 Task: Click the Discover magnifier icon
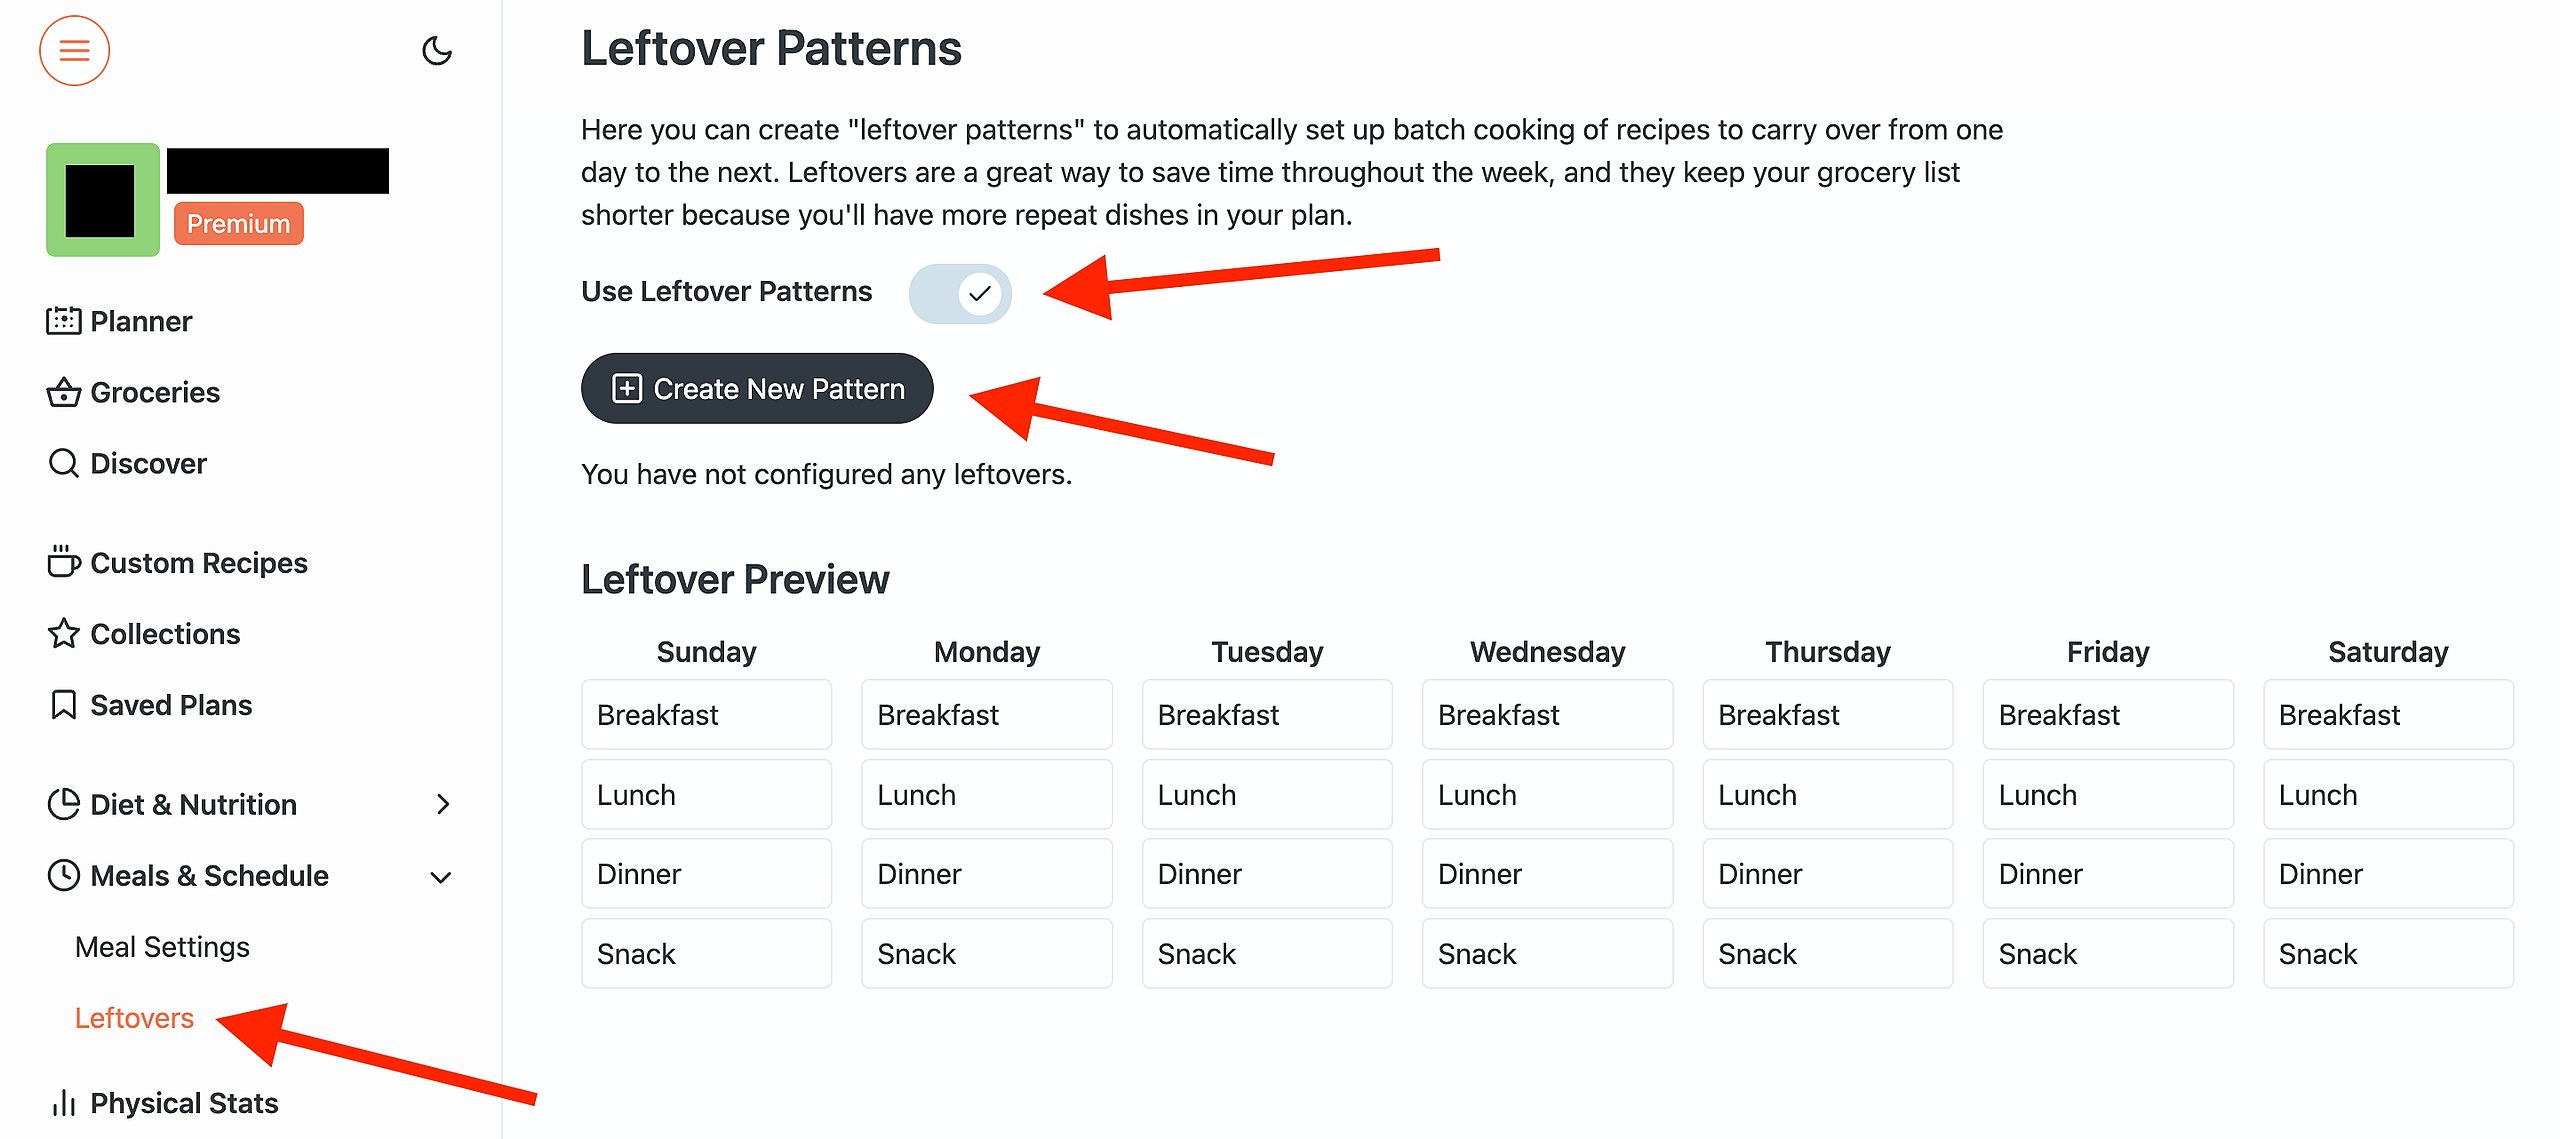coord(63,463)
